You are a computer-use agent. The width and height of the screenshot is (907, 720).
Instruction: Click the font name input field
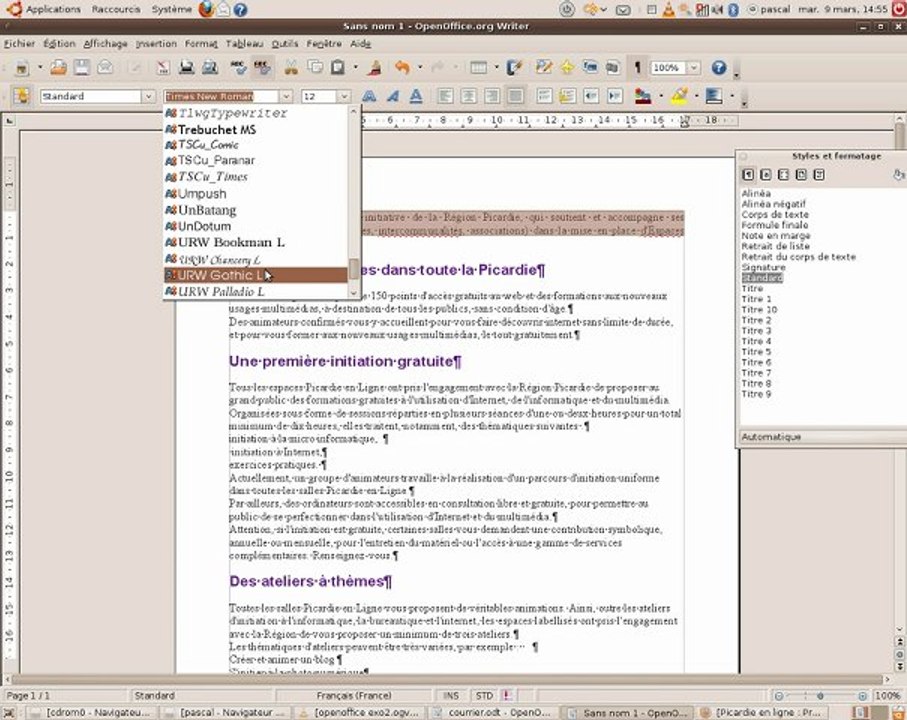pos(221,96)
